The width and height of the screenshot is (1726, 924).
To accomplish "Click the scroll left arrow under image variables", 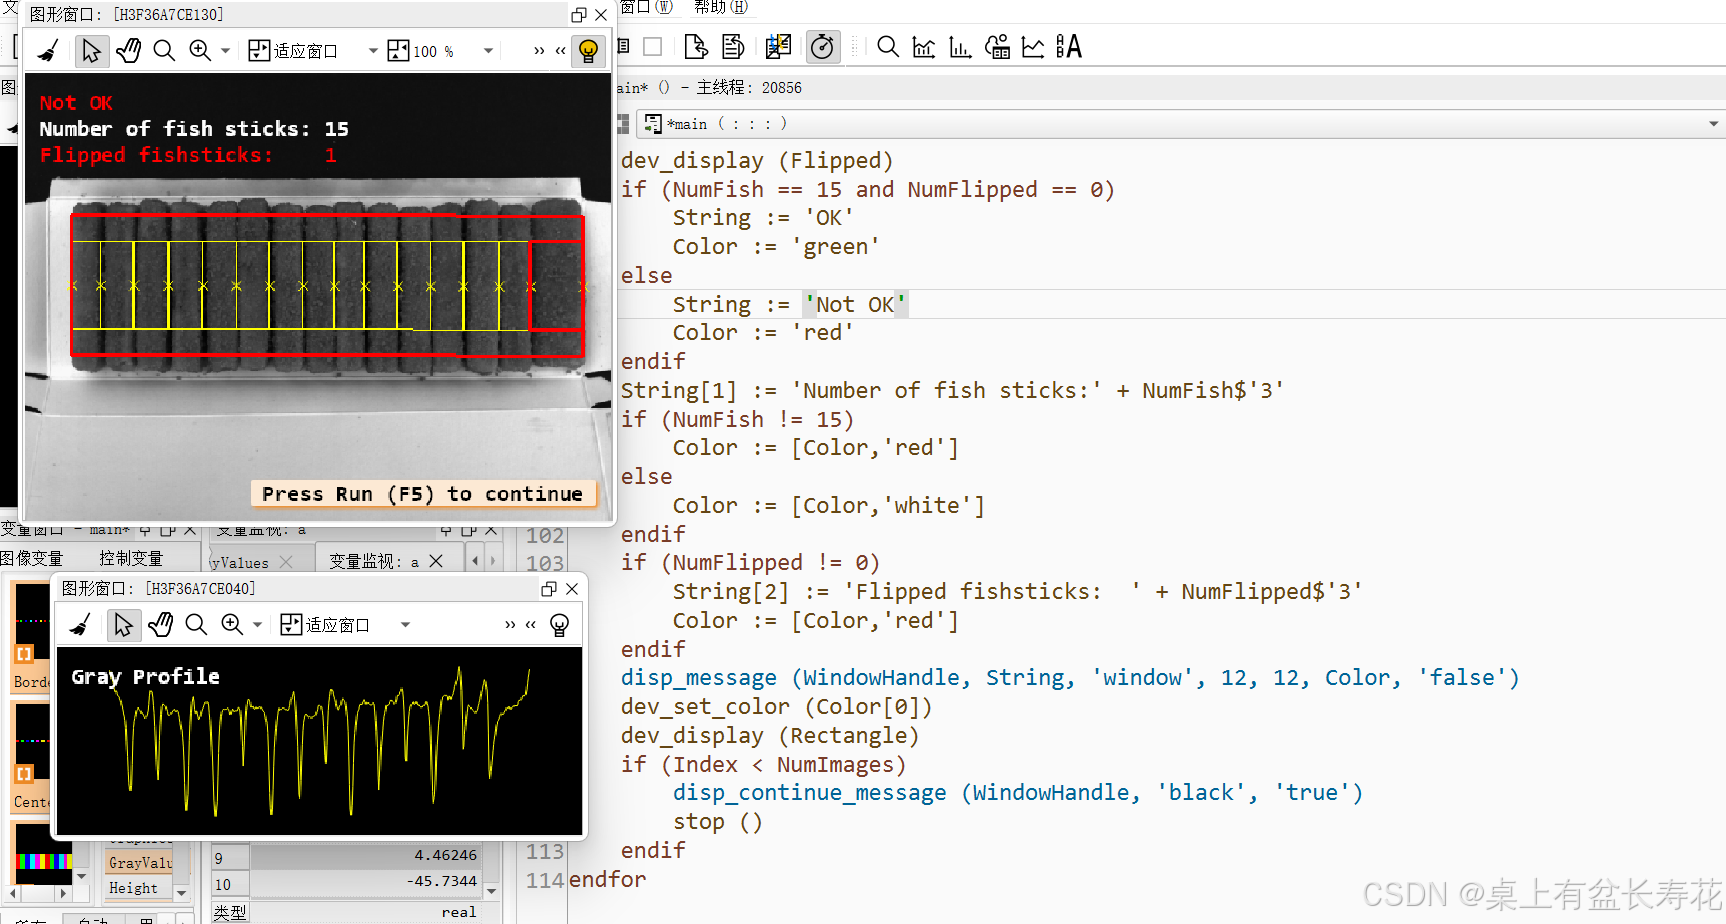I will 13,893.
